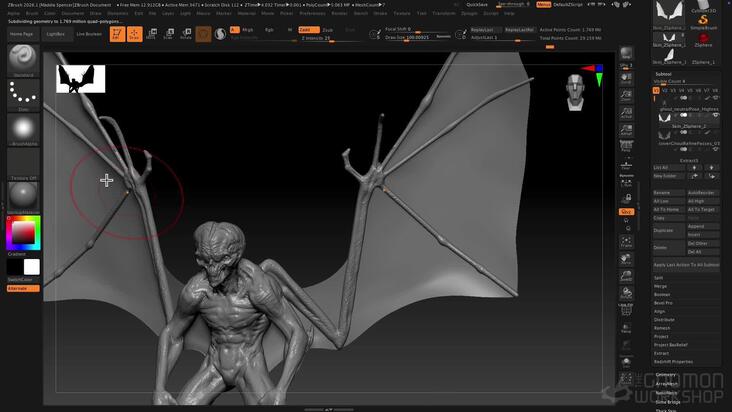Collapse the Subtool palette header
This screenshot has height=412, width=732.
point(663,74)
